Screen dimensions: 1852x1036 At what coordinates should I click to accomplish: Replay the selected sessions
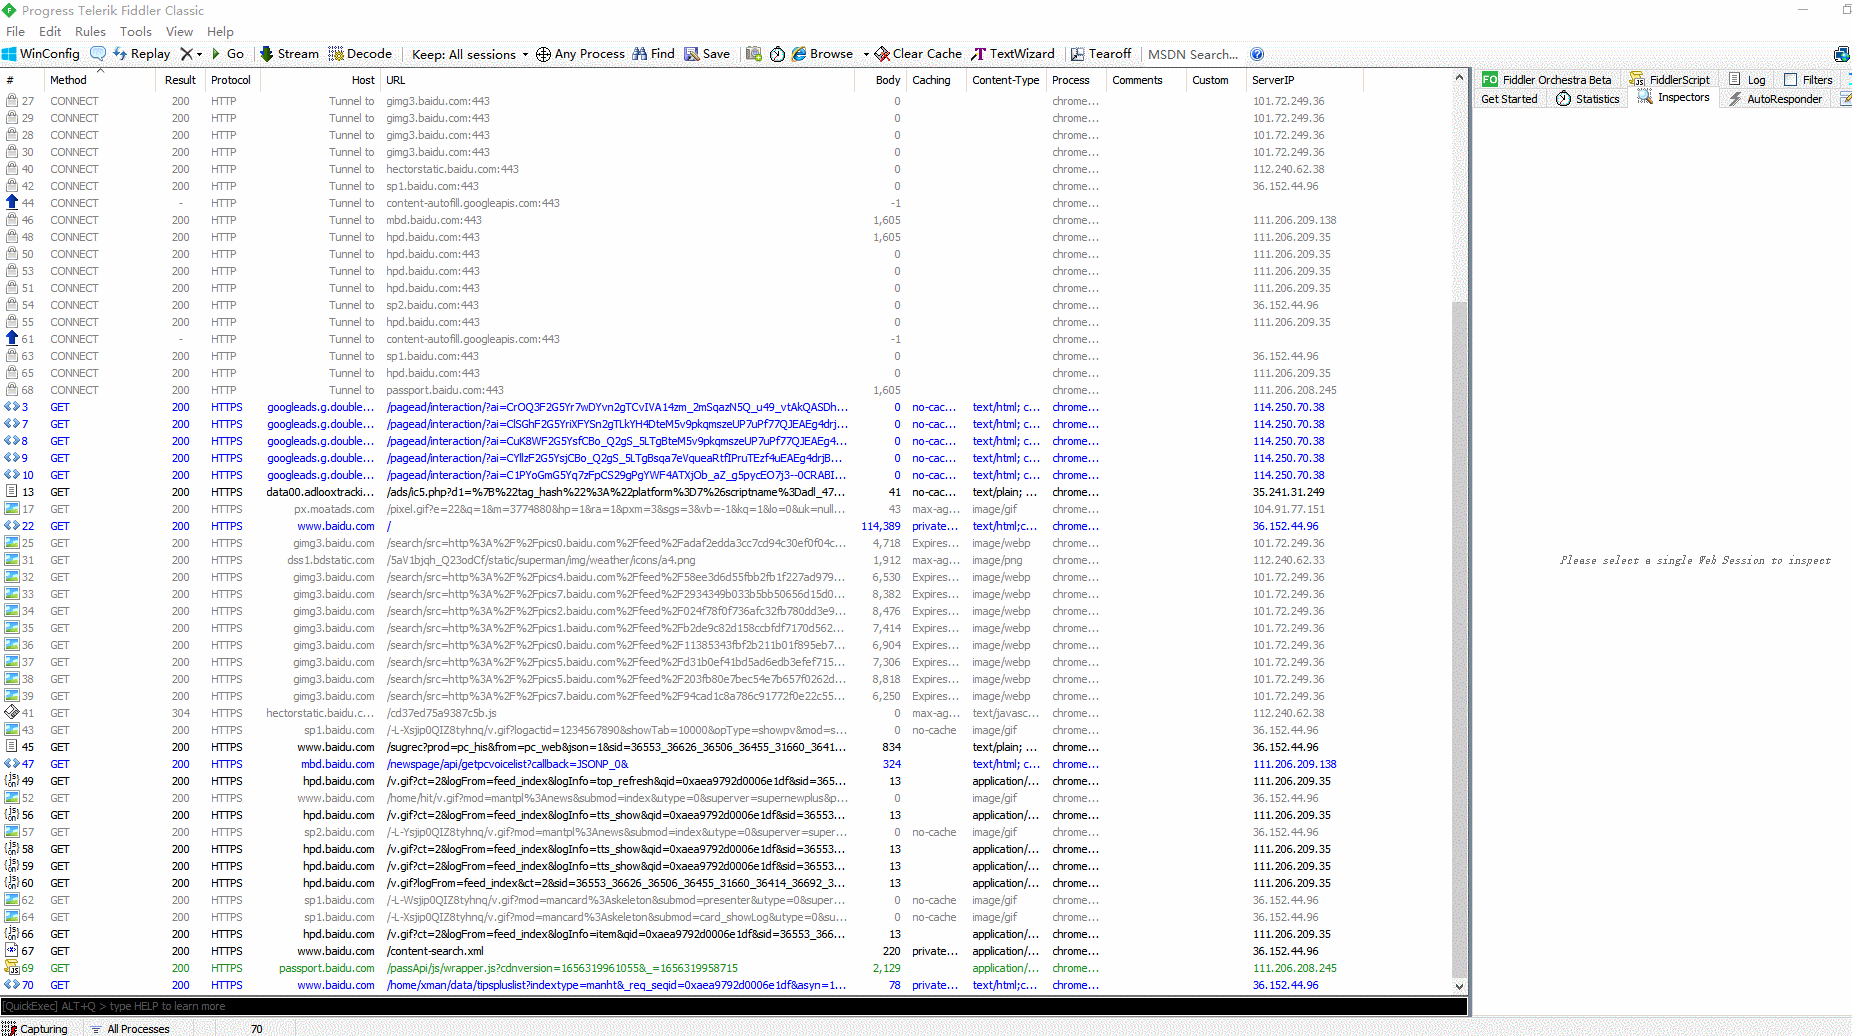(142, 54)
